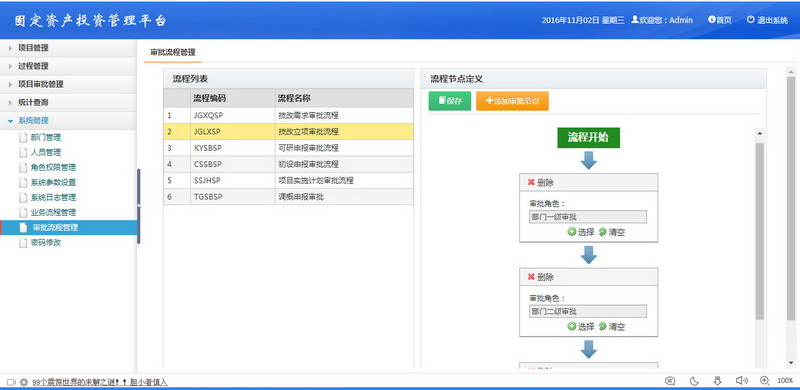Image resolution: width=800 pixels, height=390 pixels.
Task: Click the zoom magnifier icon beside 100%
Action: click(x=764, y=380)
